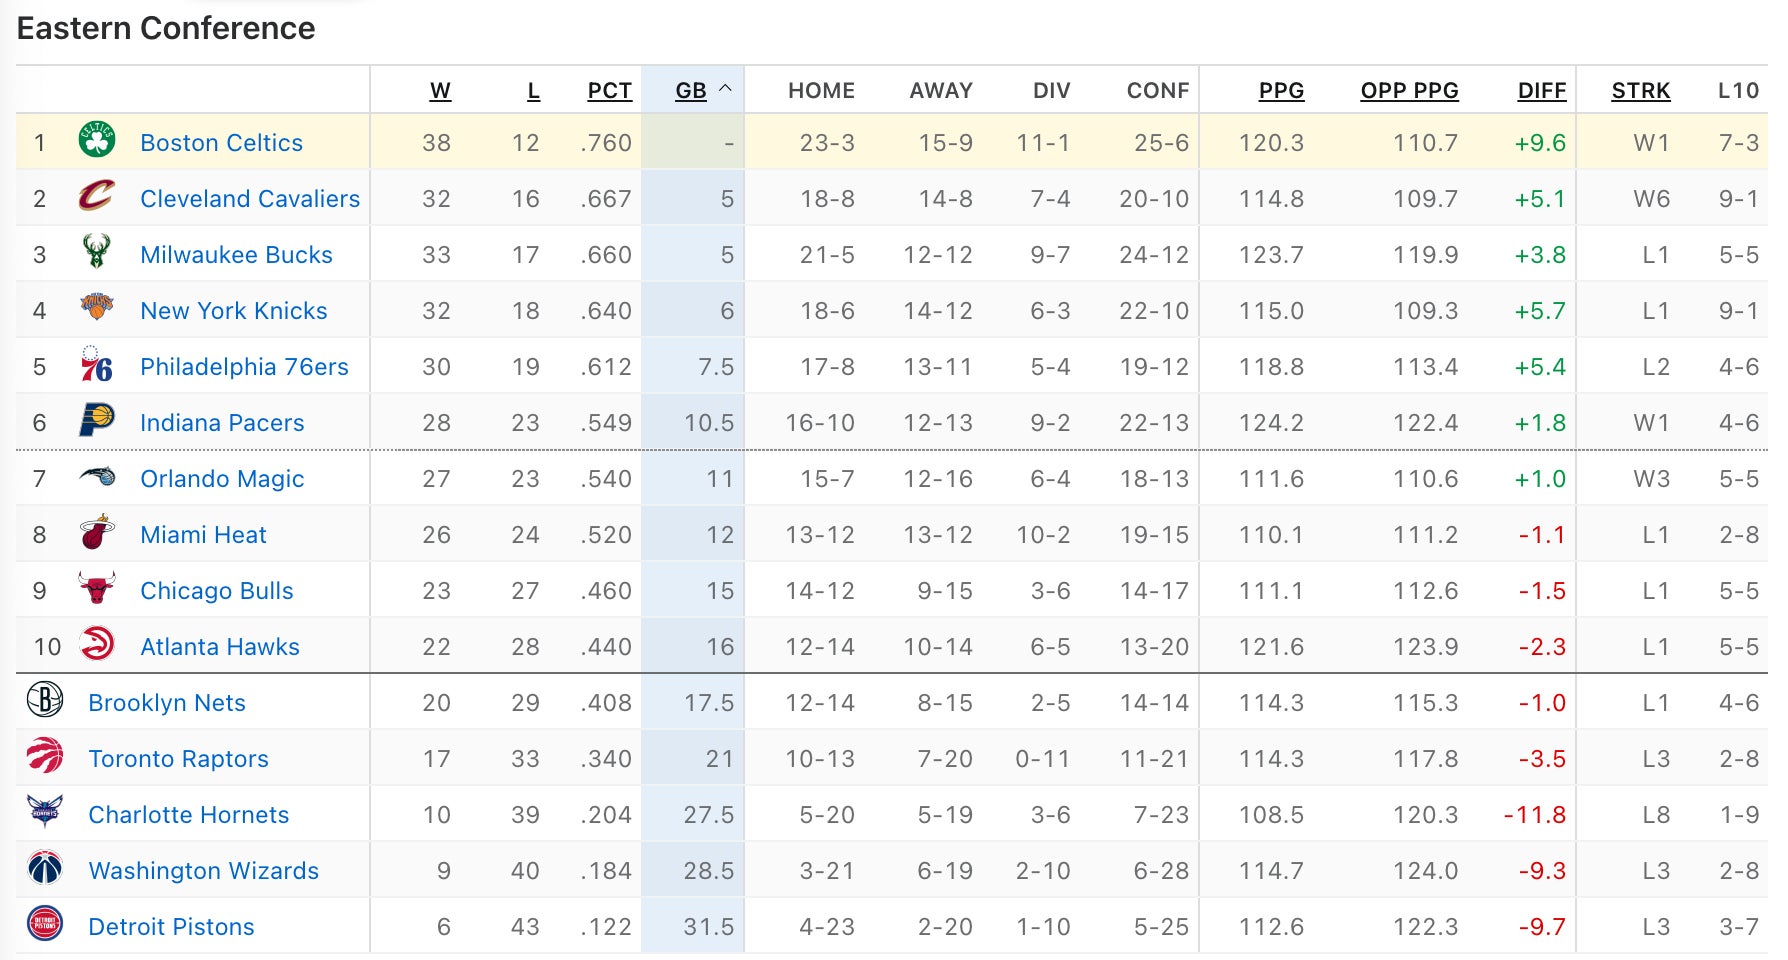Sort standings by W column
1788x960 pixels.
click(x=440, y=91)
